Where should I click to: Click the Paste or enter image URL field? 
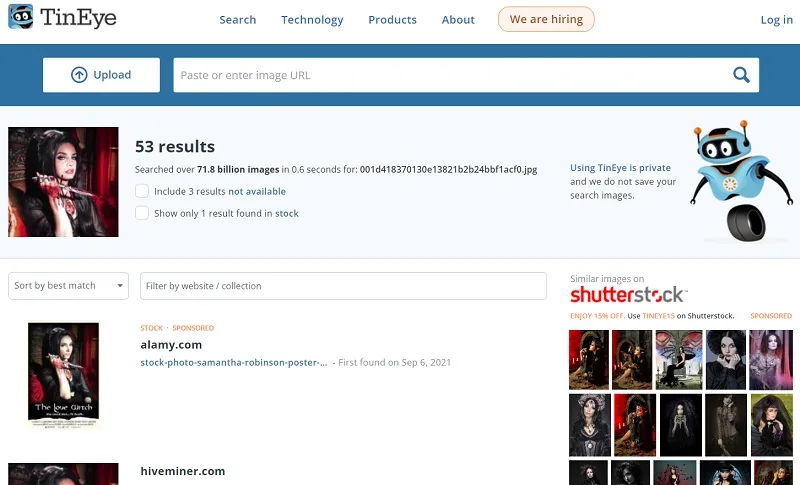pyautogui.click(x=452, y=75)
